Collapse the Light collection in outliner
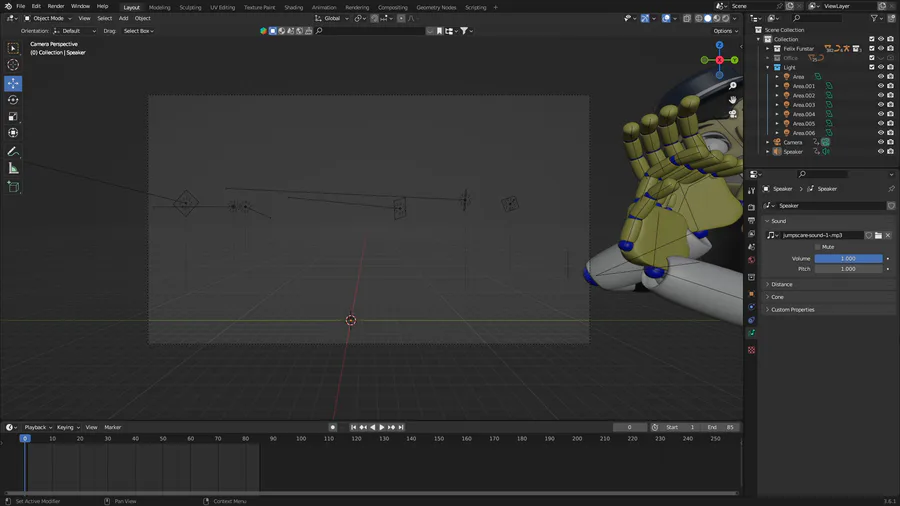Screen dimensions: 900x506 [768, 67]
